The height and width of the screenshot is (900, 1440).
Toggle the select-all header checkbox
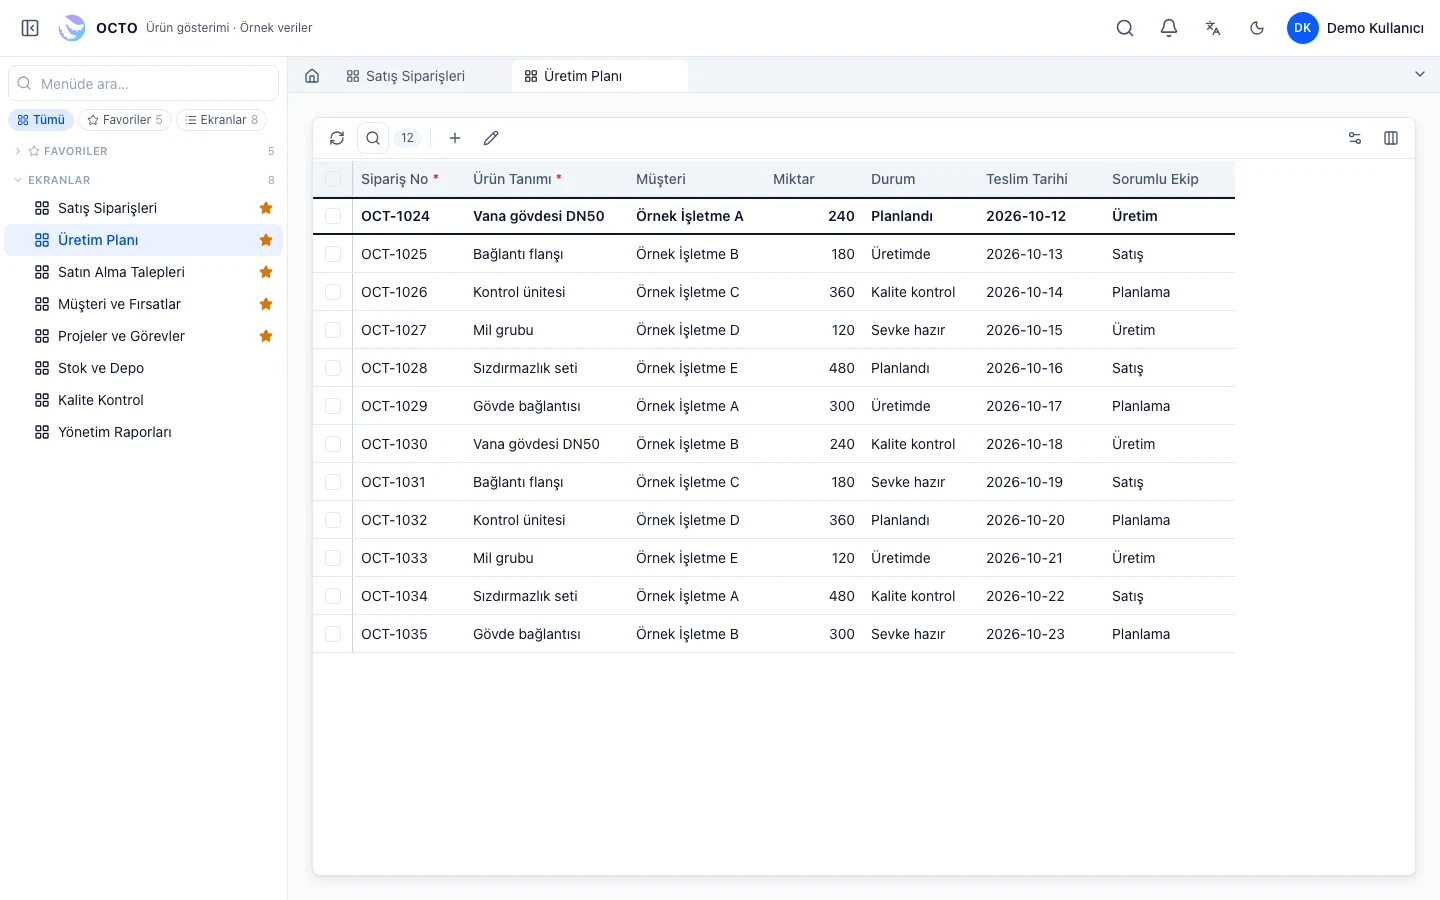pyautogui.click(x=333, y=179)
